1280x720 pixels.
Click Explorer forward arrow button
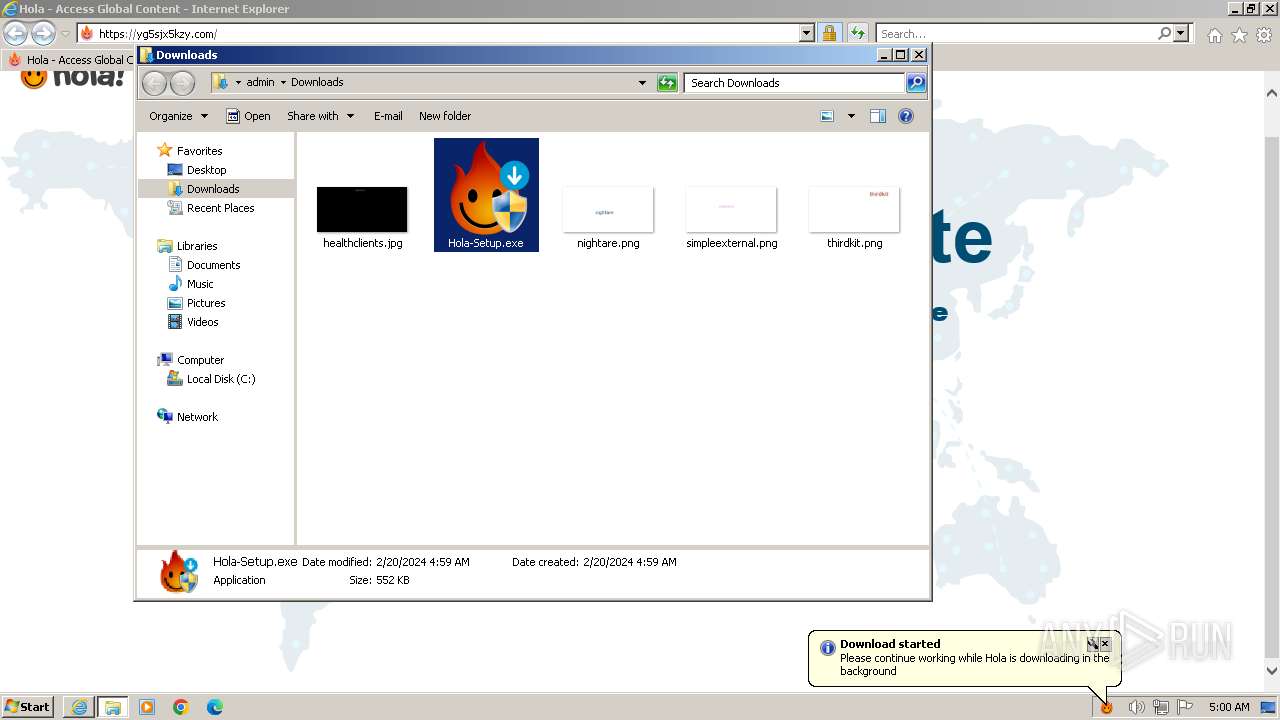coord(182,83)
